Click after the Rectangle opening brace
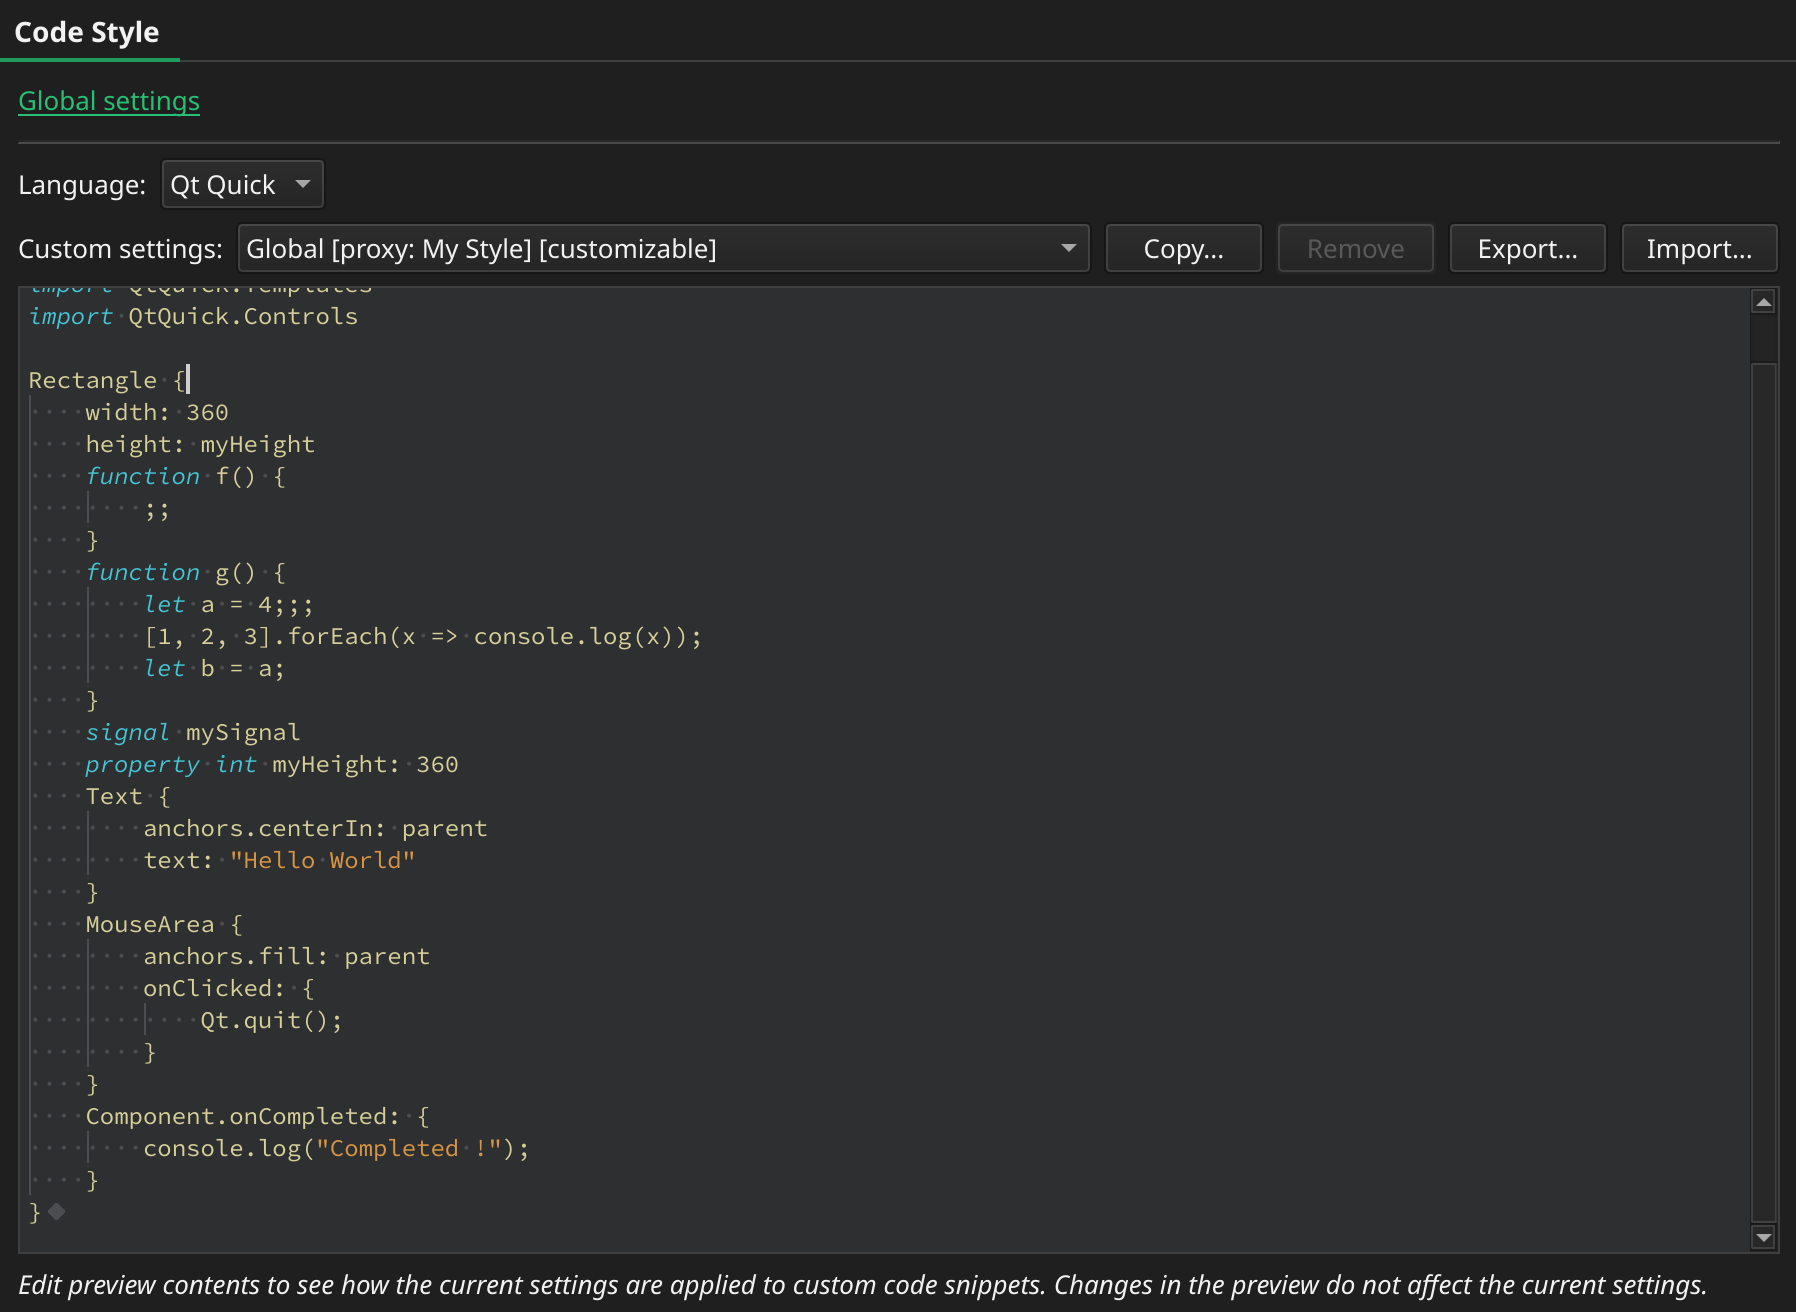Image resolution: width=1796 pixels, height=1312 pixels. point(190,380)
